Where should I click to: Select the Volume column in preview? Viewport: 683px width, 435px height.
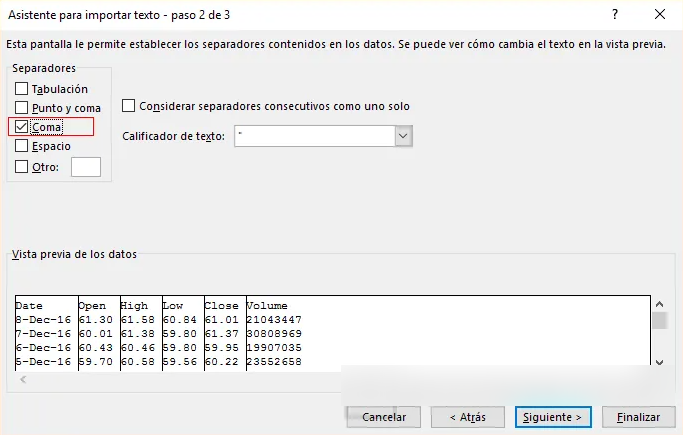pos(267,306)
